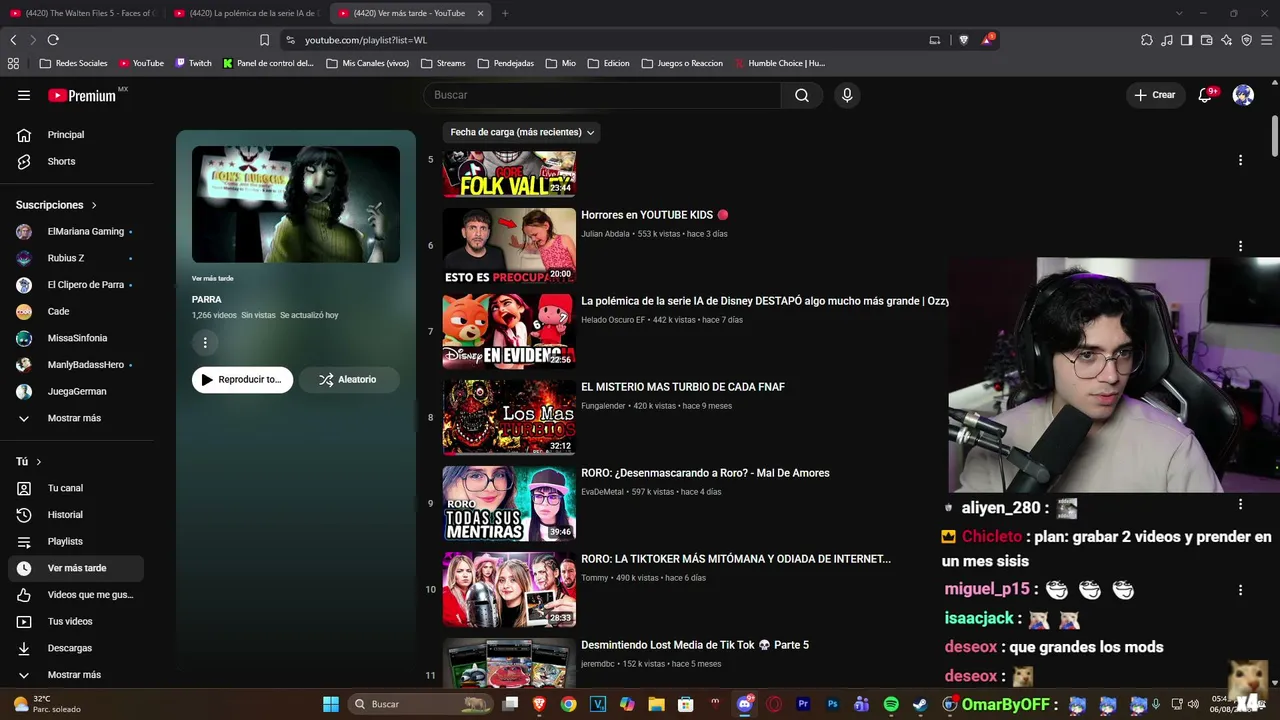Open Horrores en YOUTUBE KIDS thumbnail

(x=509, y=246)
